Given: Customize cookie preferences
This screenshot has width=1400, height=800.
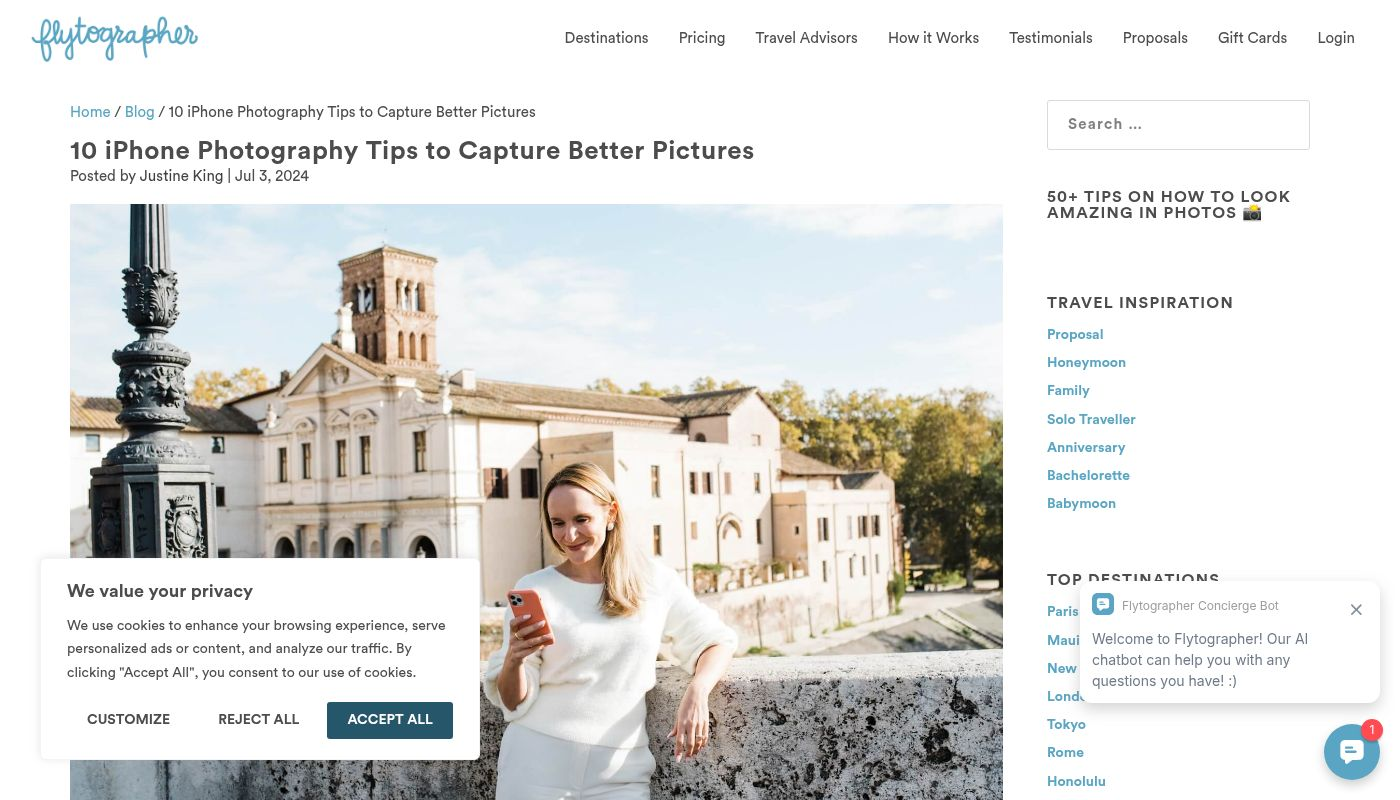Looking at the screenshot, I should click(x=128, y=720).
